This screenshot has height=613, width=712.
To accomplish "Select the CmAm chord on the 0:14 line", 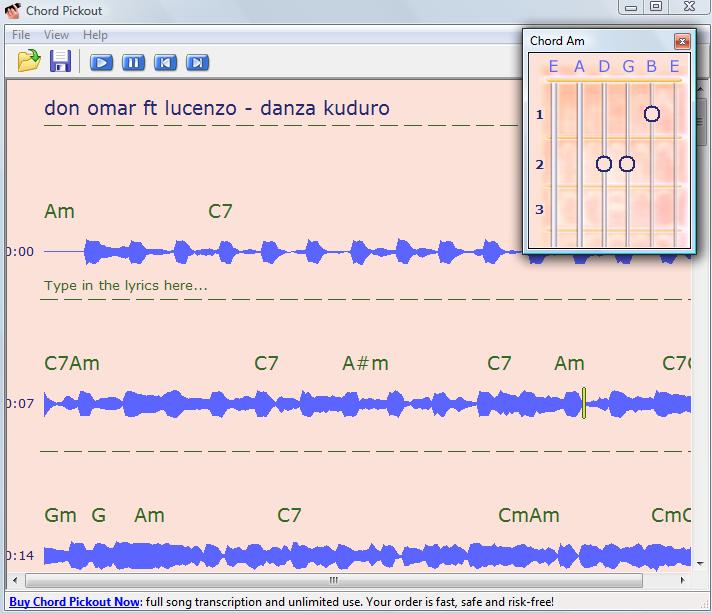I will point(529,515).
